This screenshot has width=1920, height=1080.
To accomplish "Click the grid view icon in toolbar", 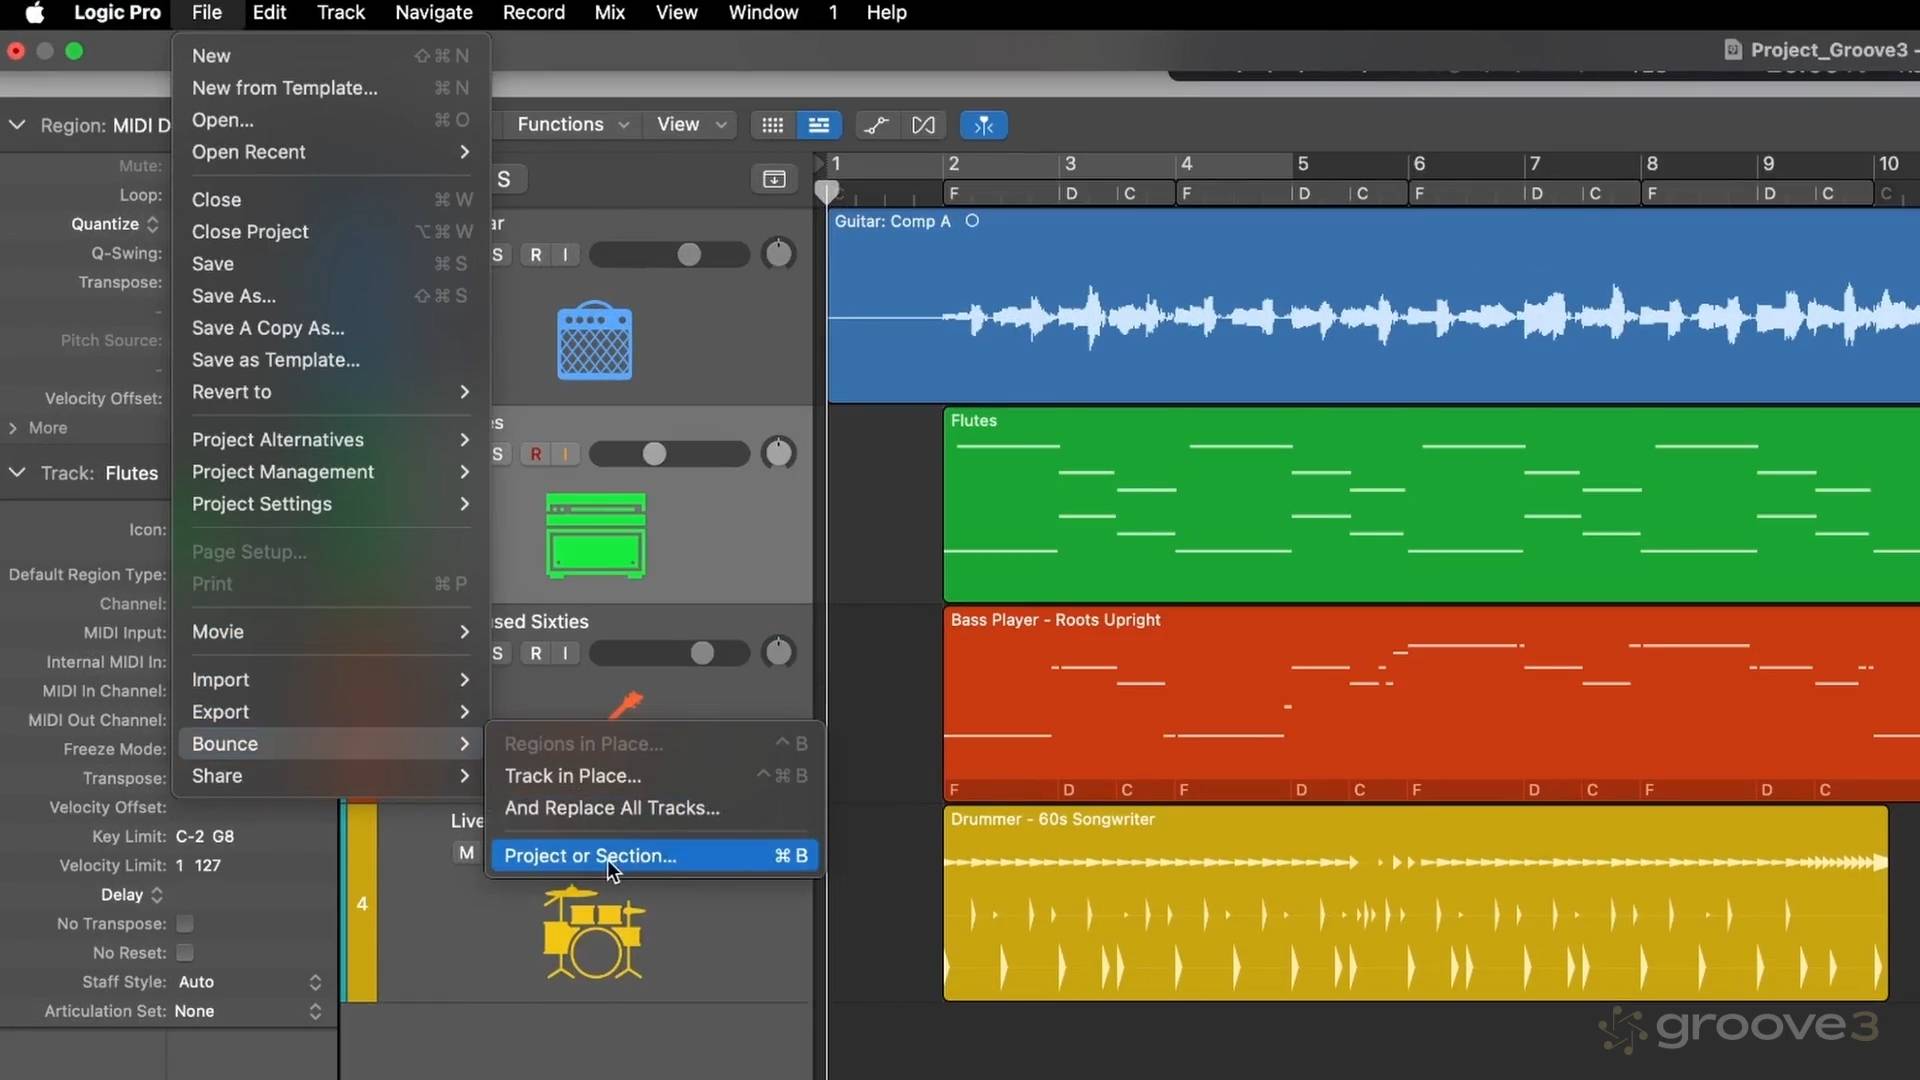I will (772, 125).
